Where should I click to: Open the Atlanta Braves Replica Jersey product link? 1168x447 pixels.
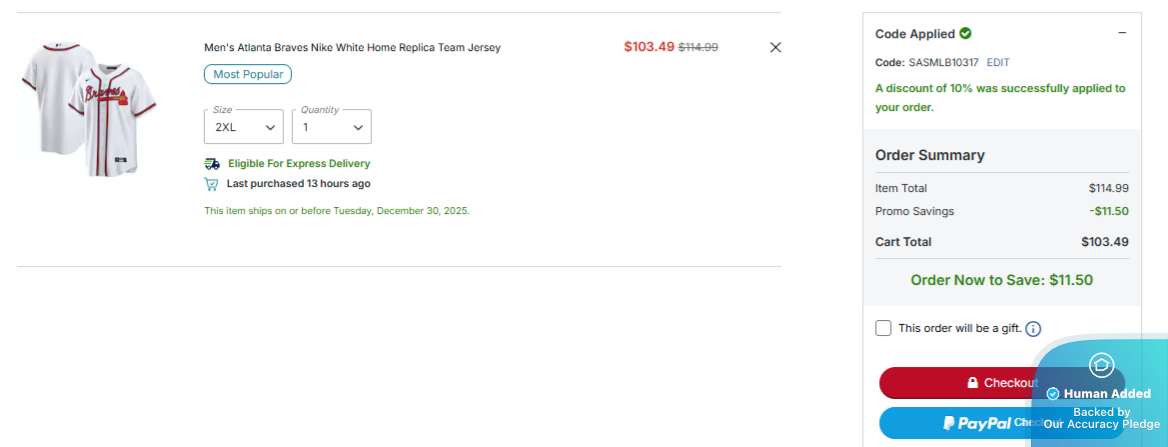tap(352, 47)
